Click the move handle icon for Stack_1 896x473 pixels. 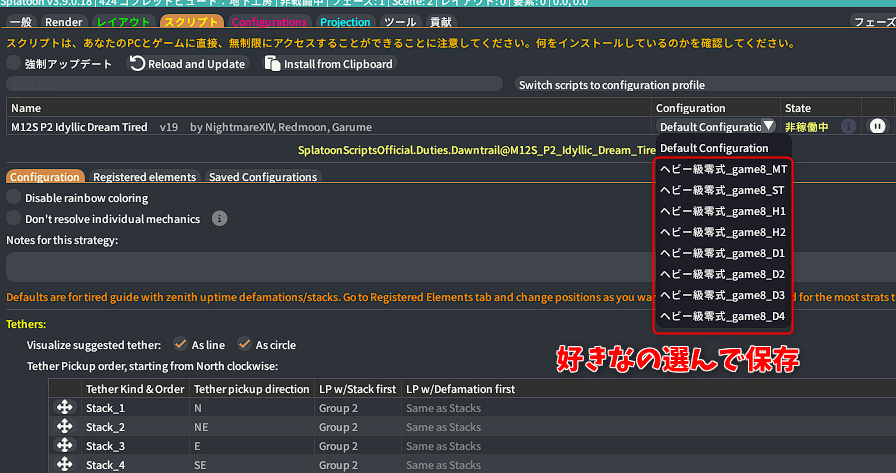[x=66, y=408]
